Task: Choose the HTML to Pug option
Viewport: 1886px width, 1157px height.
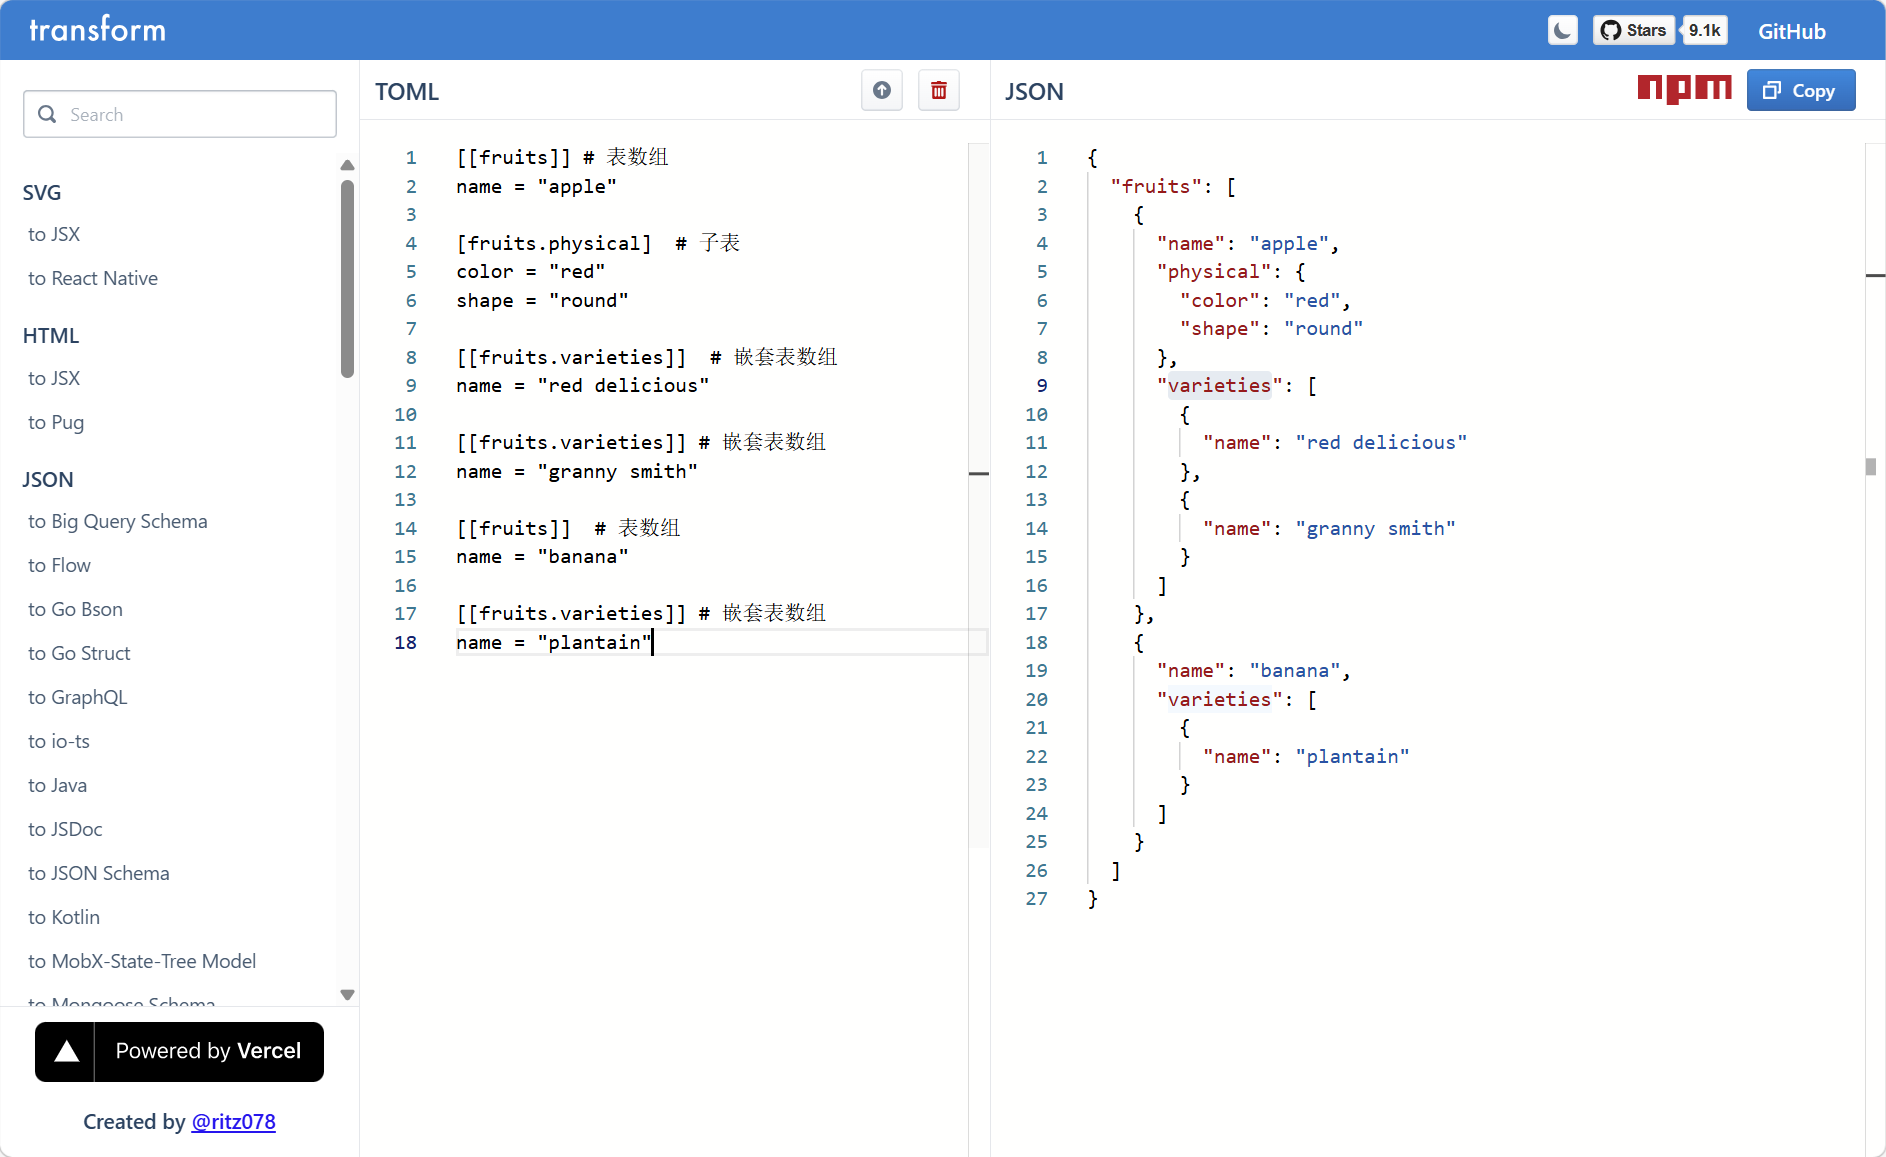Action: (x=56, y=422)
